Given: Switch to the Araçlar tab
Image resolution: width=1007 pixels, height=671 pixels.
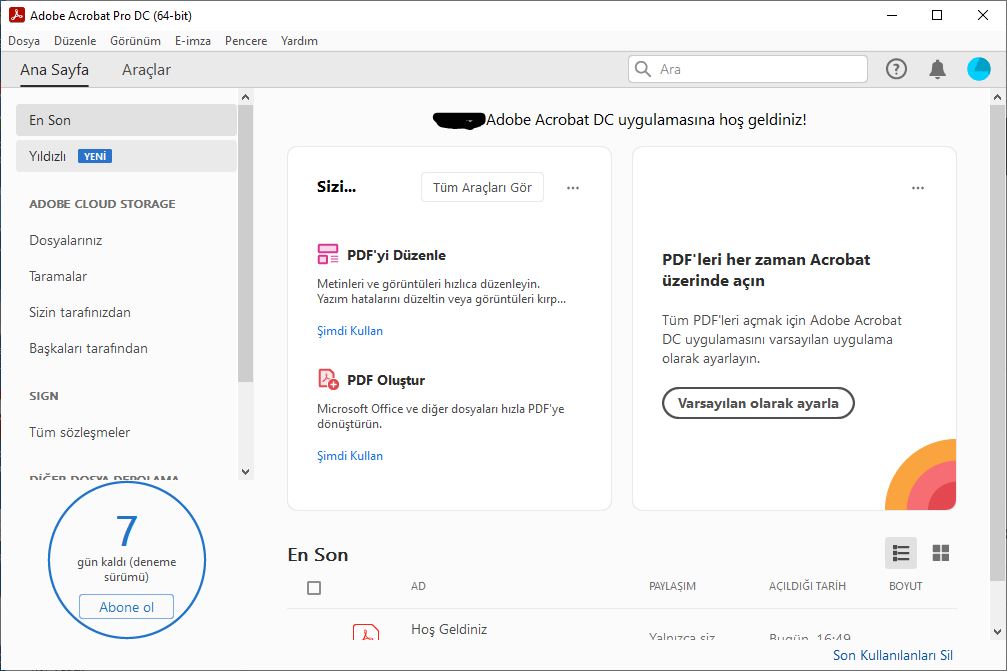Looking at the screenshot, I should tap(146, 69).
